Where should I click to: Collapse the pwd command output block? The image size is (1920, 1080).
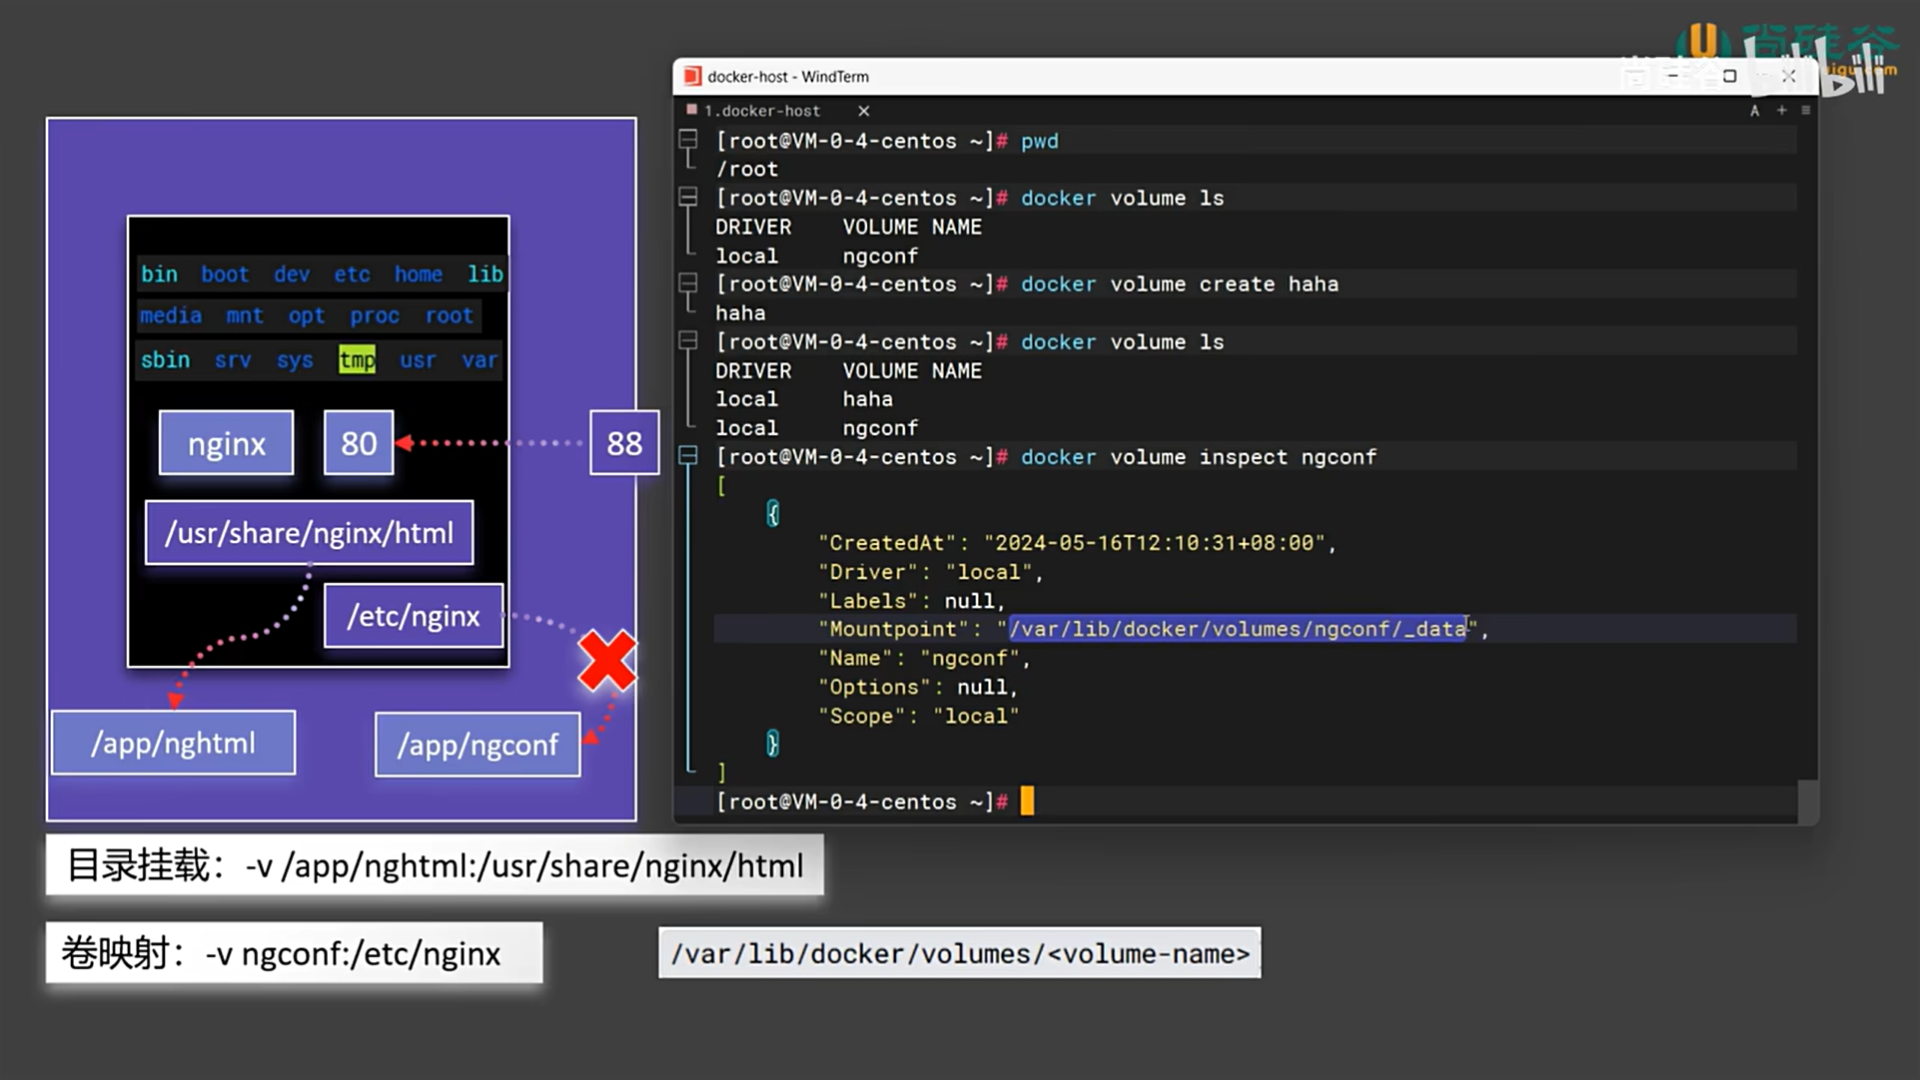tap(688, 140)
